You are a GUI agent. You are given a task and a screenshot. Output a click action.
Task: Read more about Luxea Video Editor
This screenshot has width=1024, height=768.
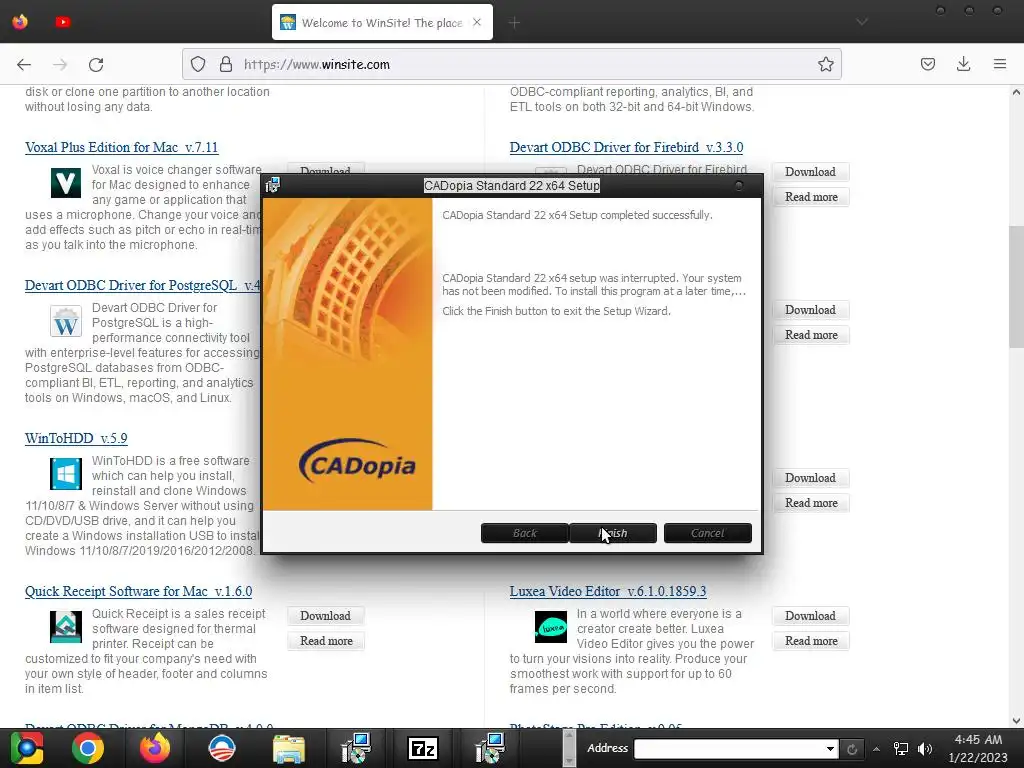point(810,641)
